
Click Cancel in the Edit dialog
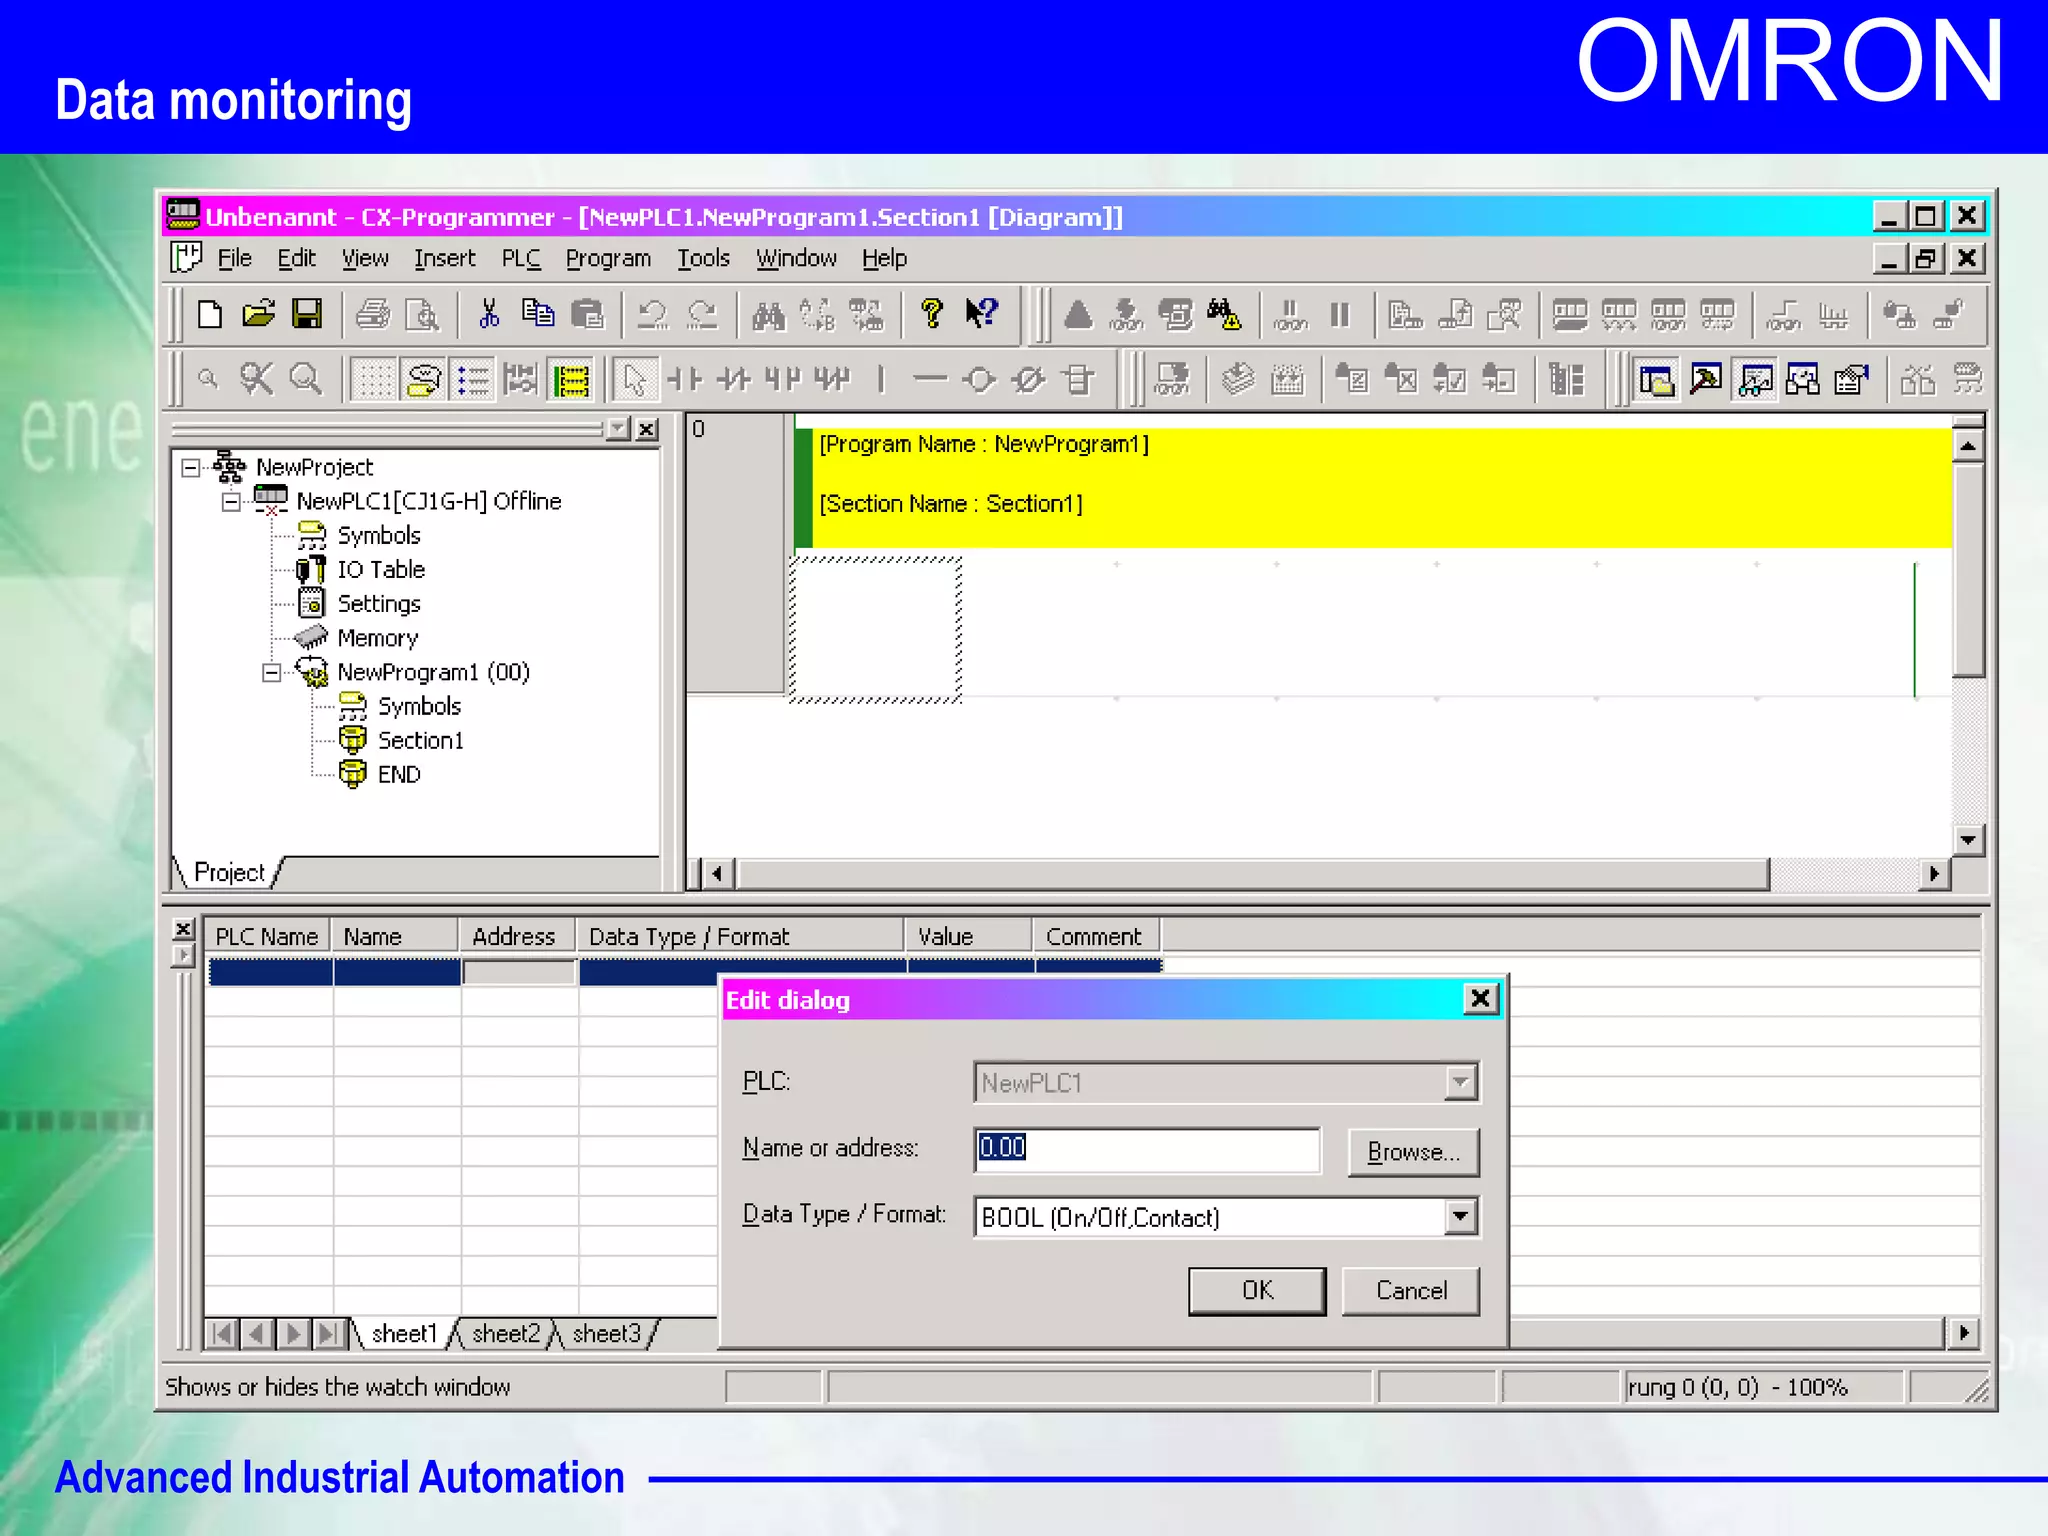pos(1411,1291)
